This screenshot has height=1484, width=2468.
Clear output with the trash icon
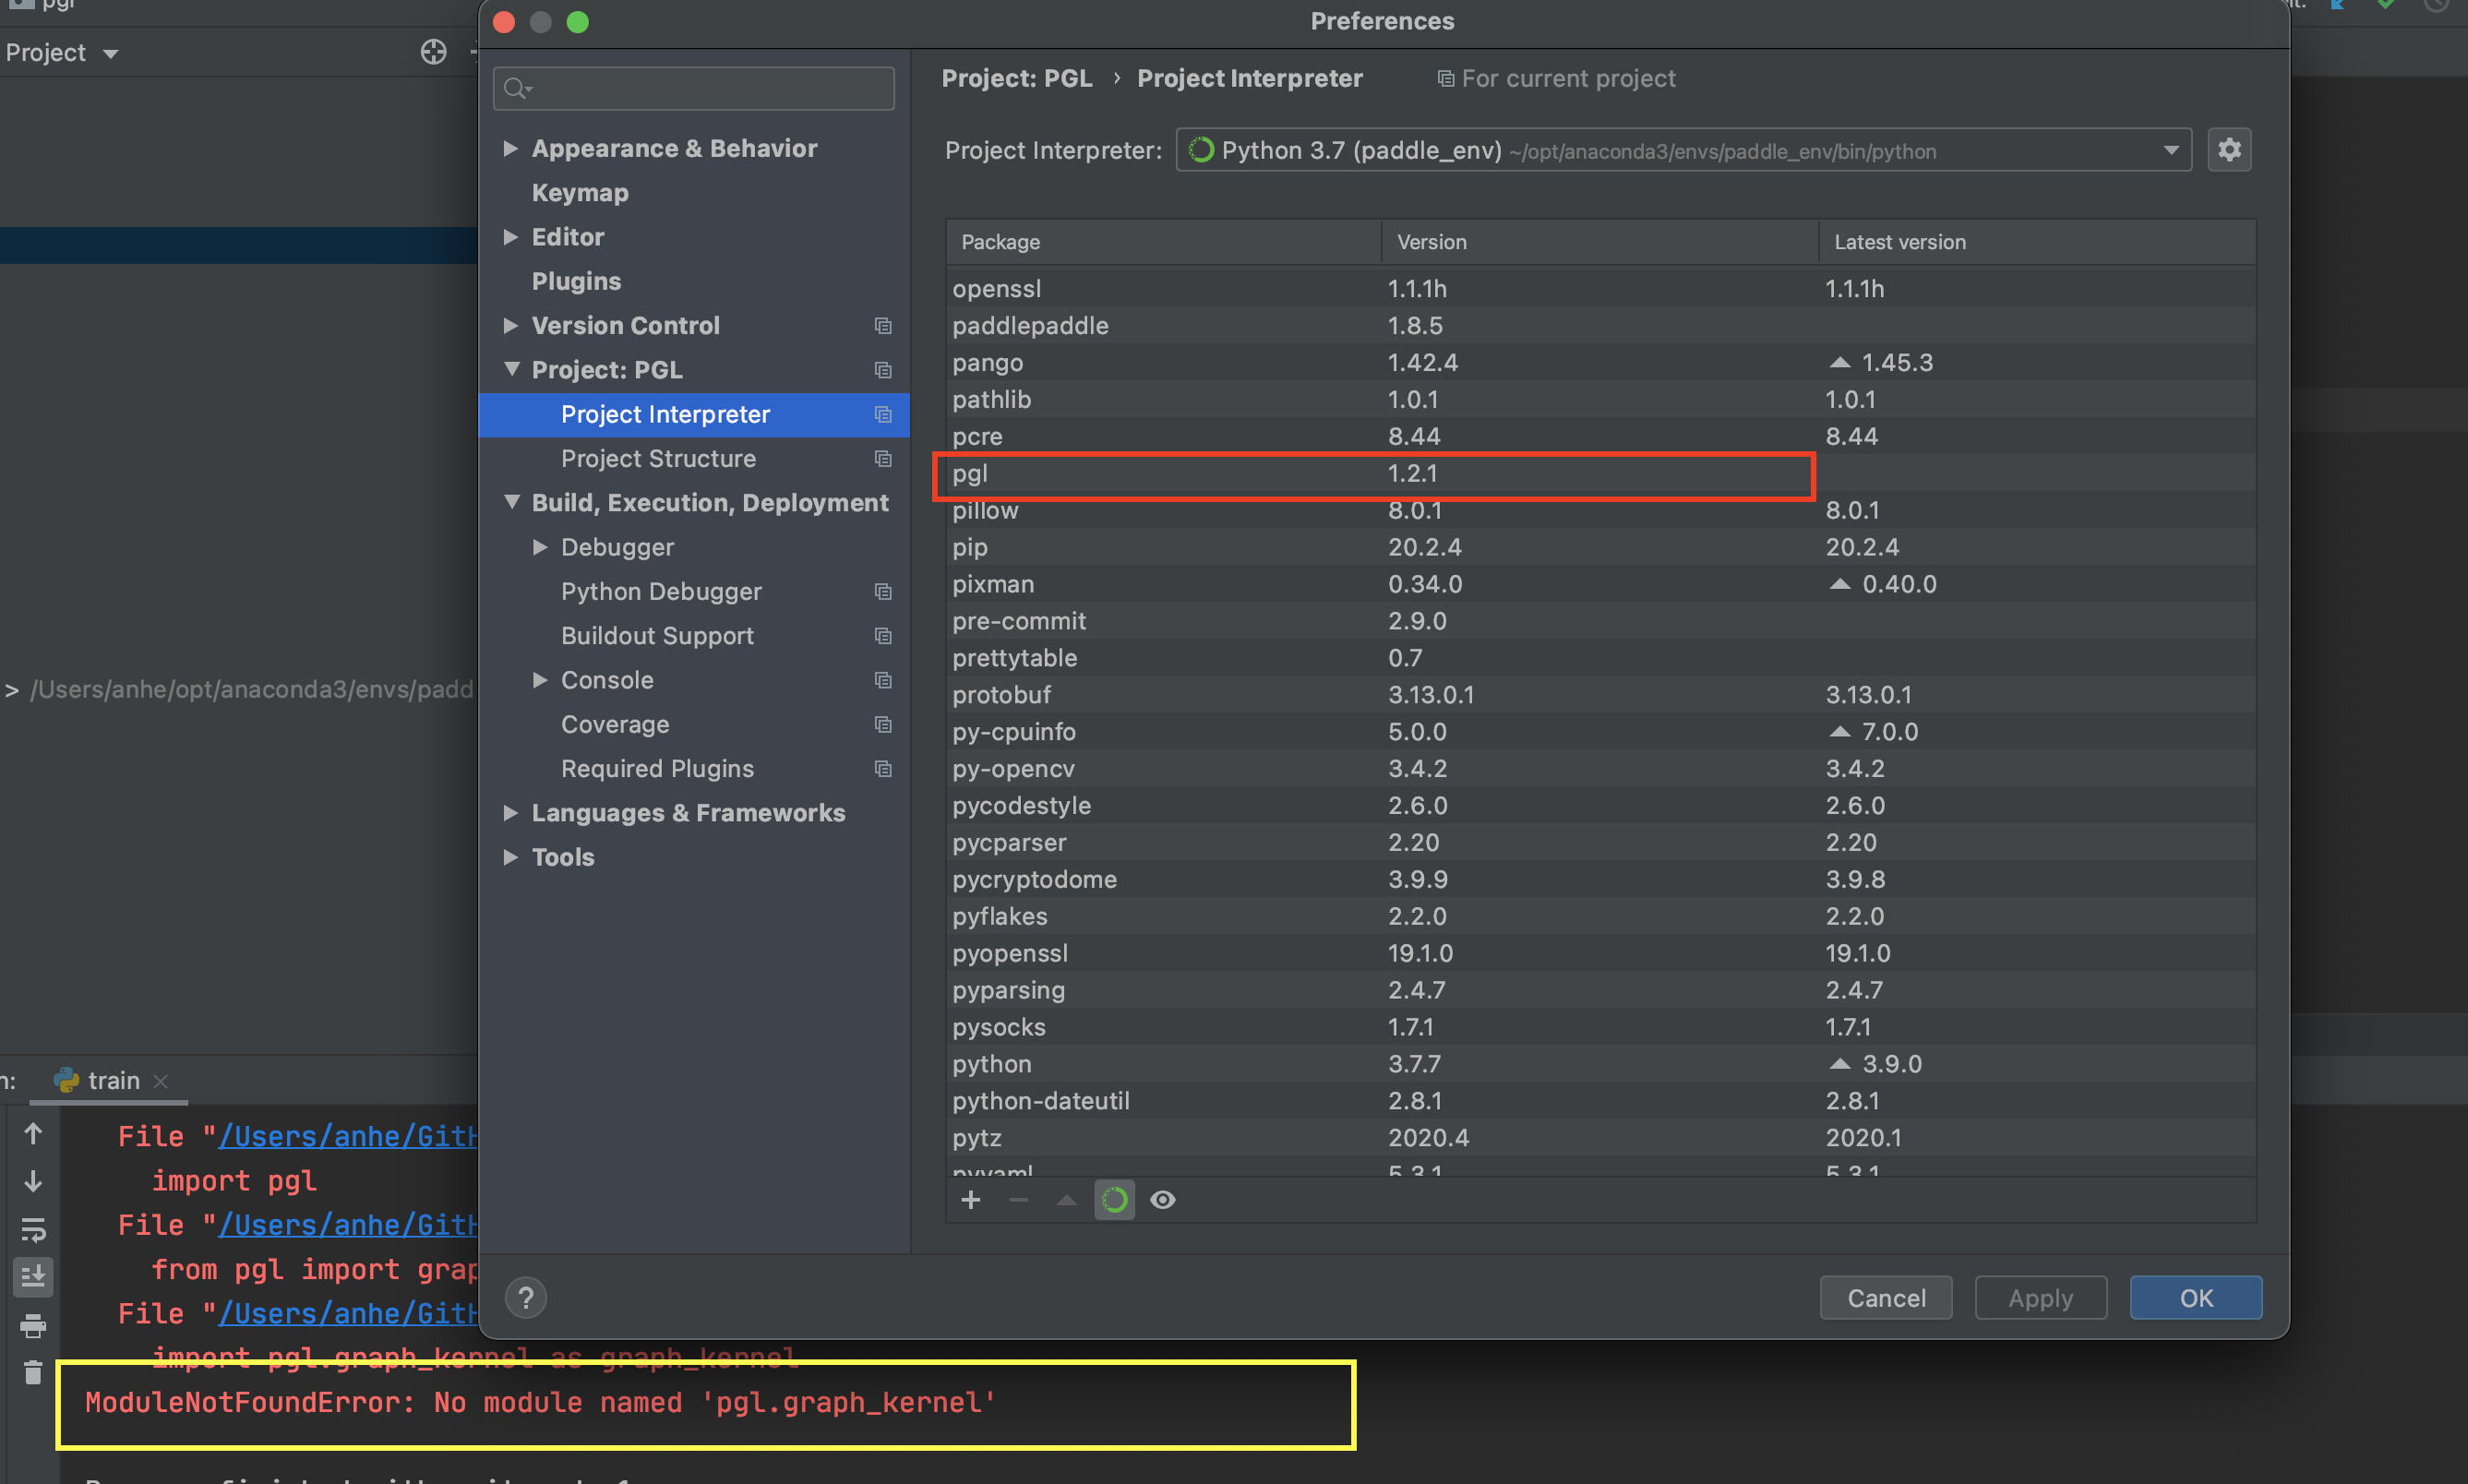pos(33,1372)
